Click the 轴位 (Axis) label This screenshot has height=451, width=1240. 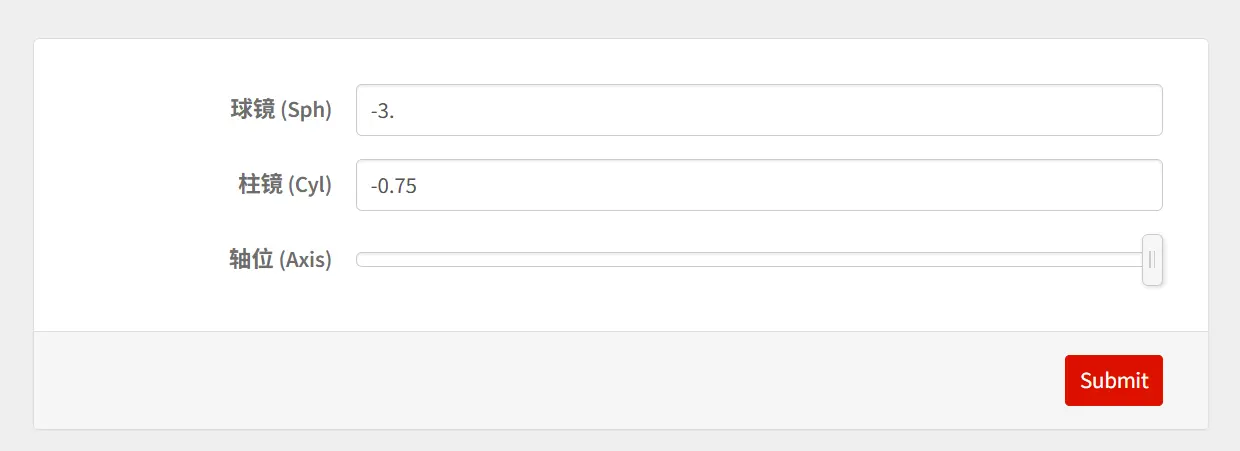(x=280, y=260)
